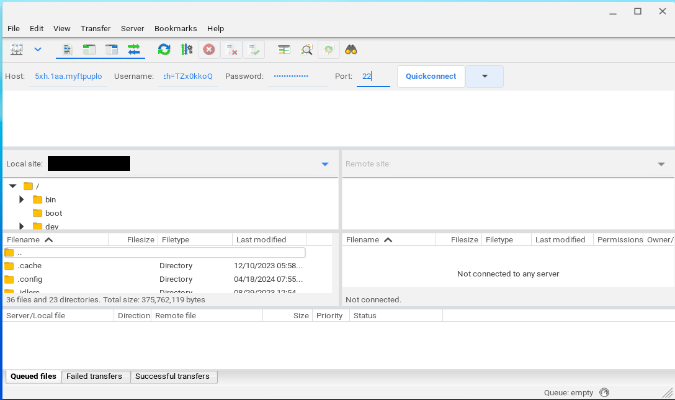
Task: Click the Status queue column header
Action: click(x=396, y=316)
